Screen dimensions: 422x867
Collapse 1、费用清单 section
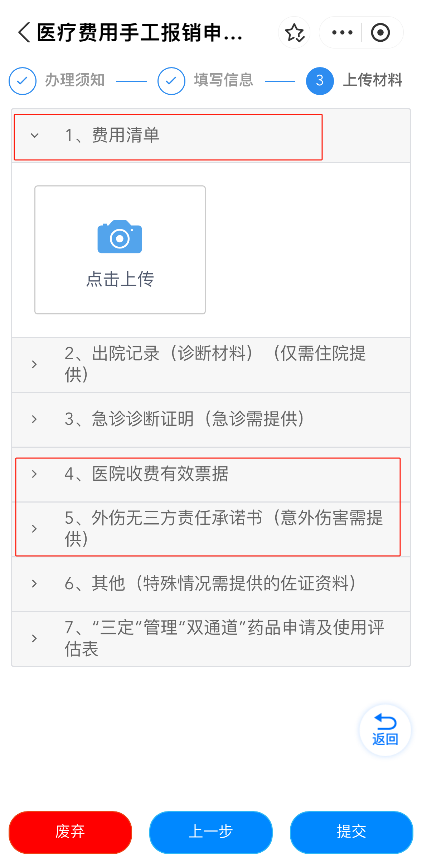point(211,135)
